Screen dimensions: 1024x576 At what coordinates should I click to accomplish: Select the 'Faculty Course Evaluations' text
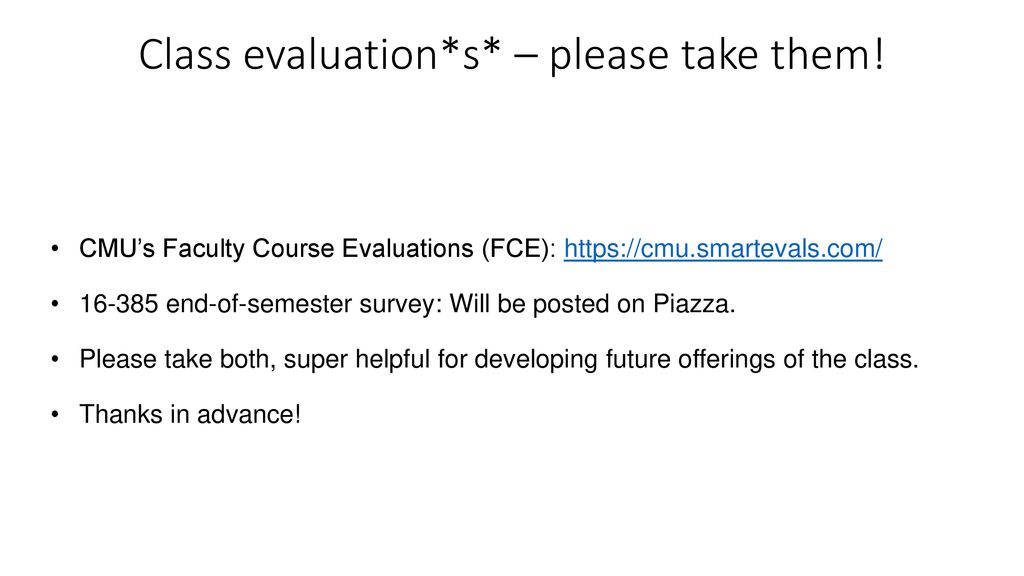(318, 249)
